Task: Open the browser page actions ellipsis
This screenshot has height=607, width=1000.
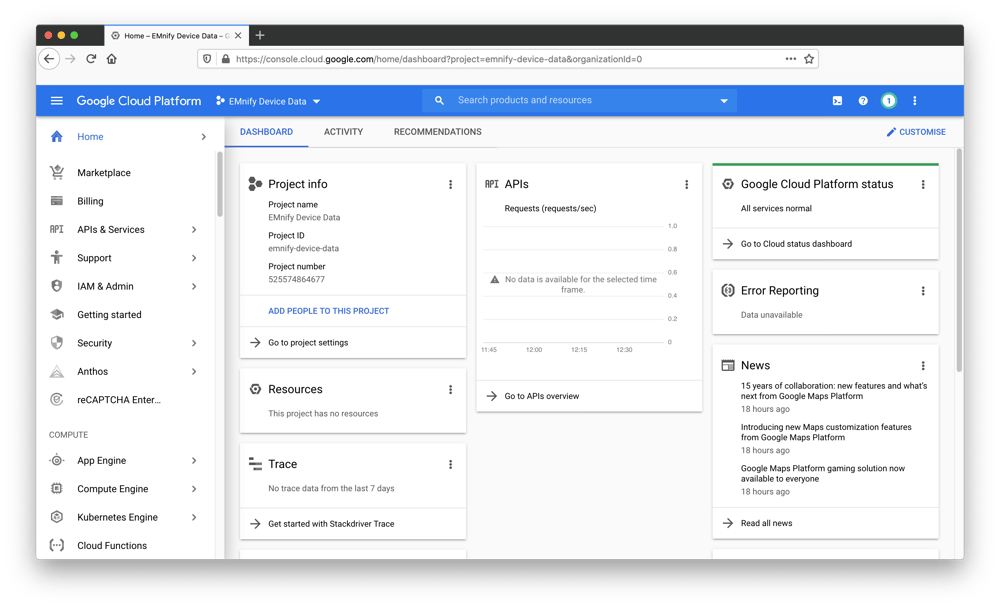Action: (791, 59)
